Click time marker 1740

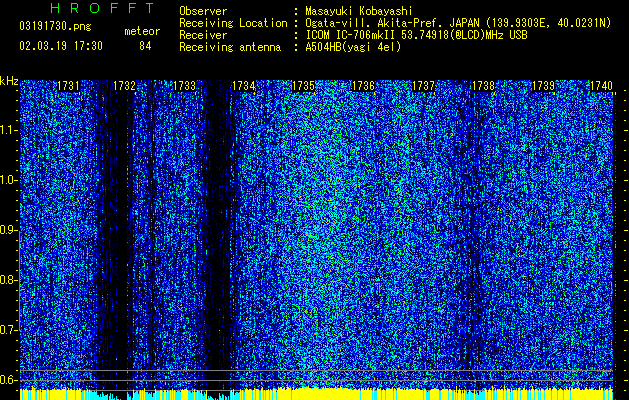pos(601,86)
